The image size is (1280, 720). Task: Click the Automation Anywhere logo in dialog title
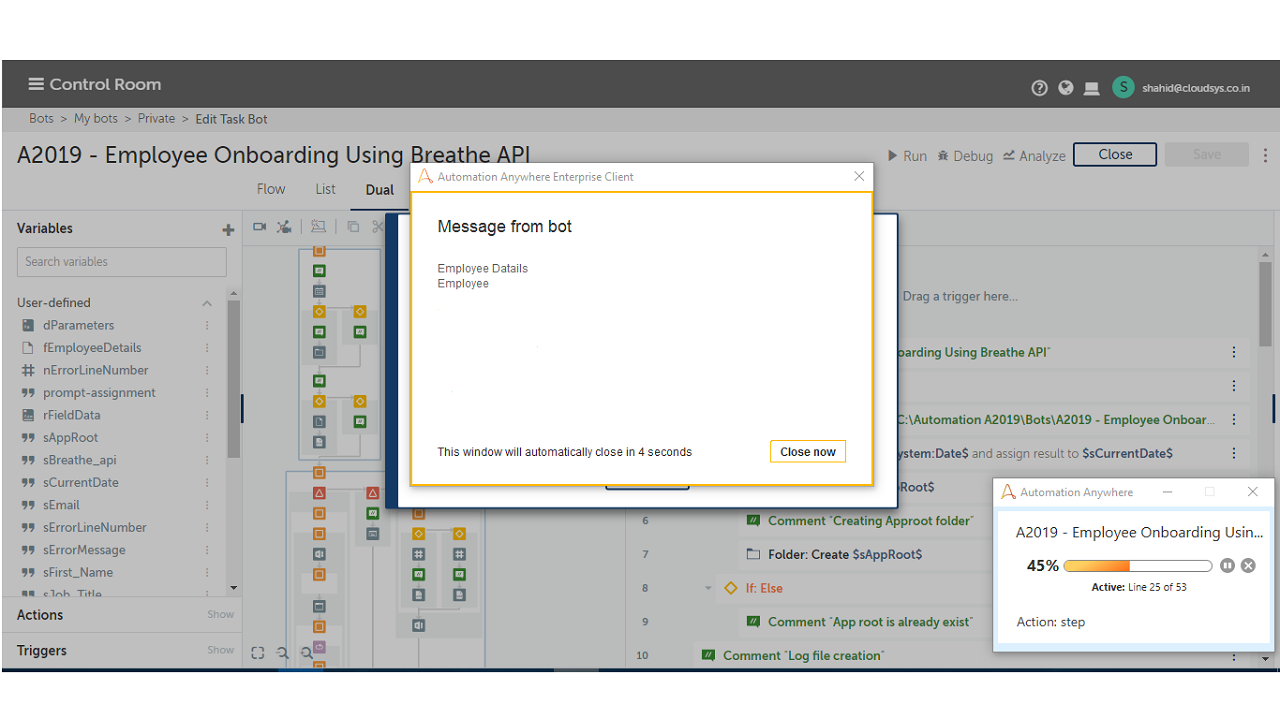[425, 177]
